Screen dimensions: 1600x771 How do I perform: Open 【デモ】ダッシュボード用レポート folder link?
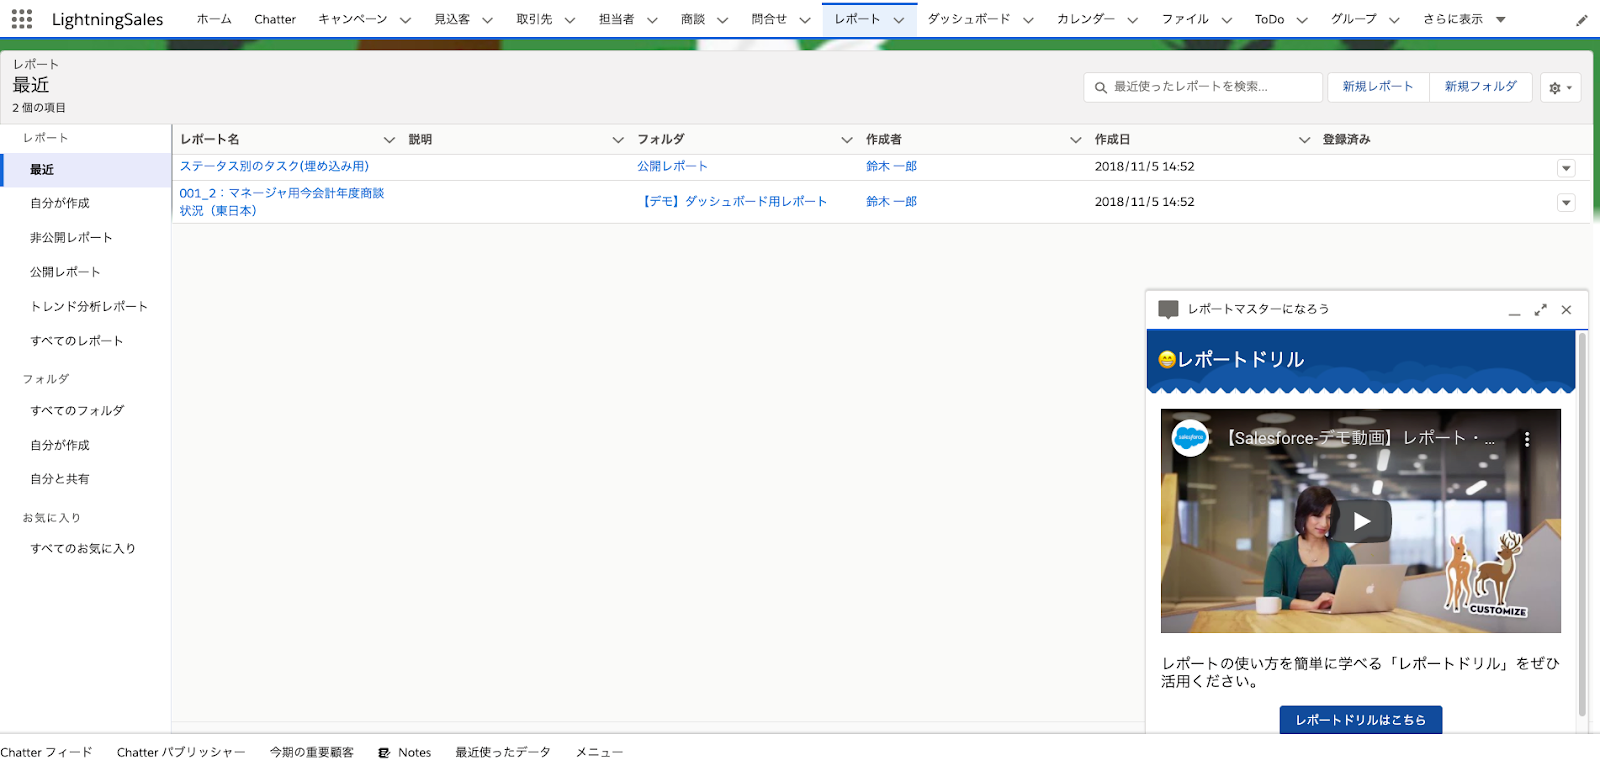tap(732, 202)
